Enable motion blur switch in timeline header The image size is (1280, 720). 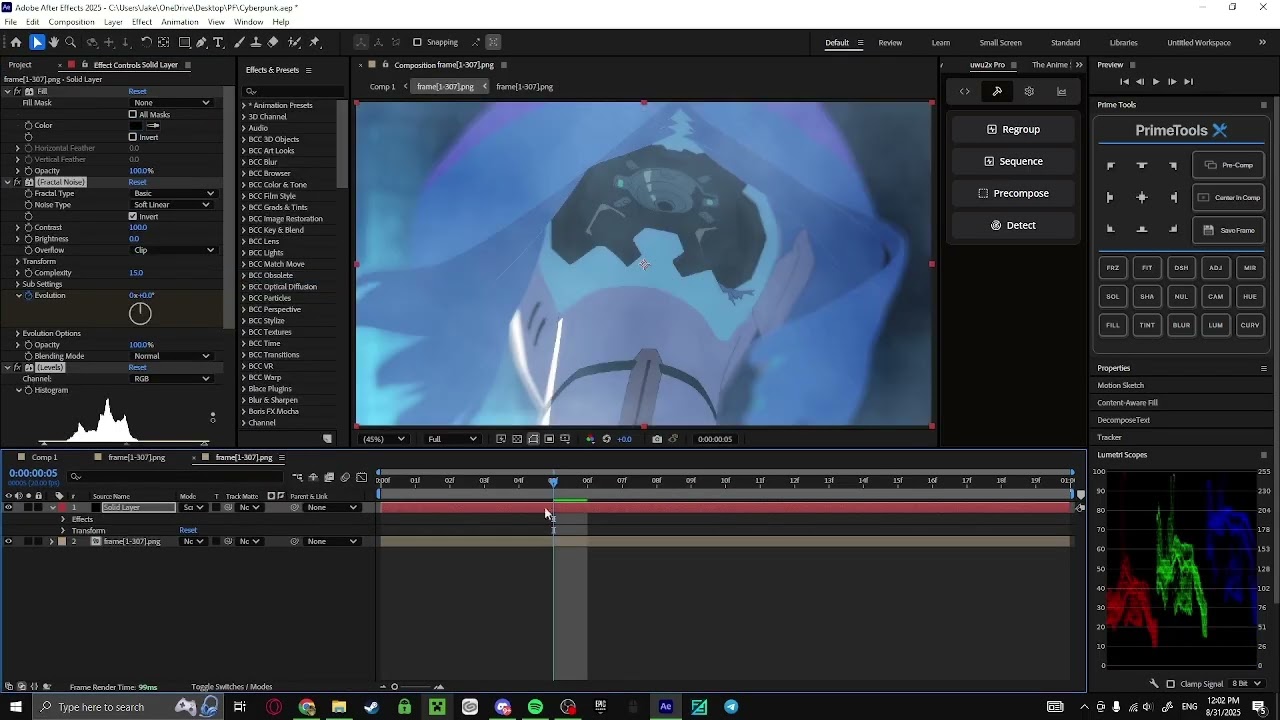345,478
